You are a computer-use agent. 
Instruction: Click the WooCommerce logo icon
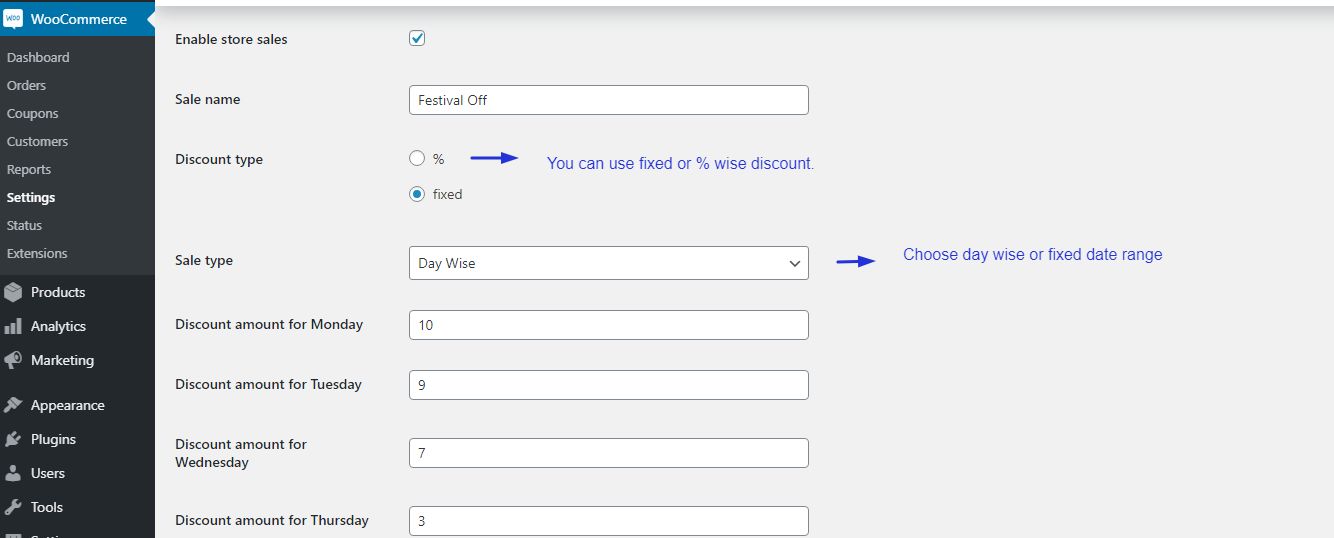point(13,19)
